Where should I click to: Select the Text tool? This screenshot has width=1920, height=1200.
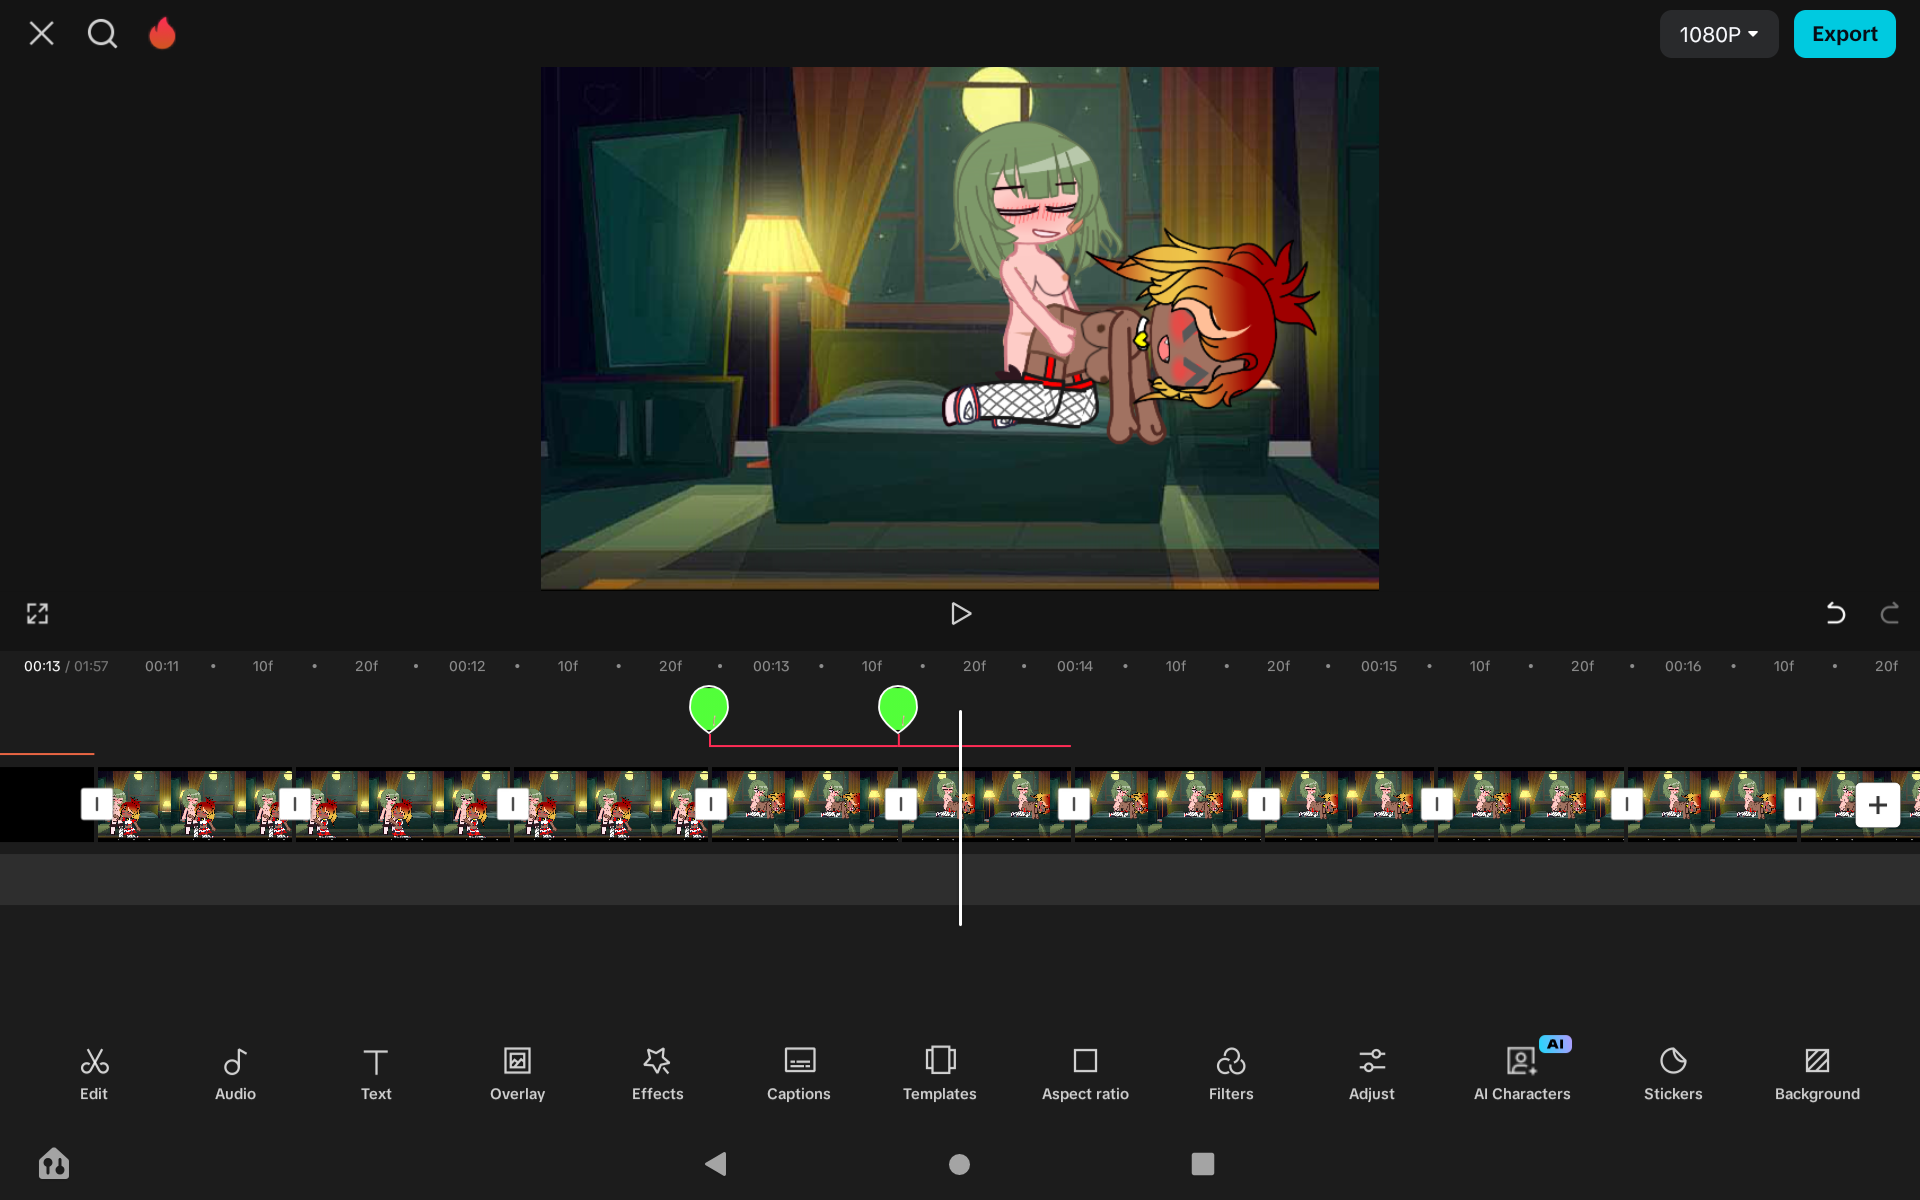coord(376,1072)
